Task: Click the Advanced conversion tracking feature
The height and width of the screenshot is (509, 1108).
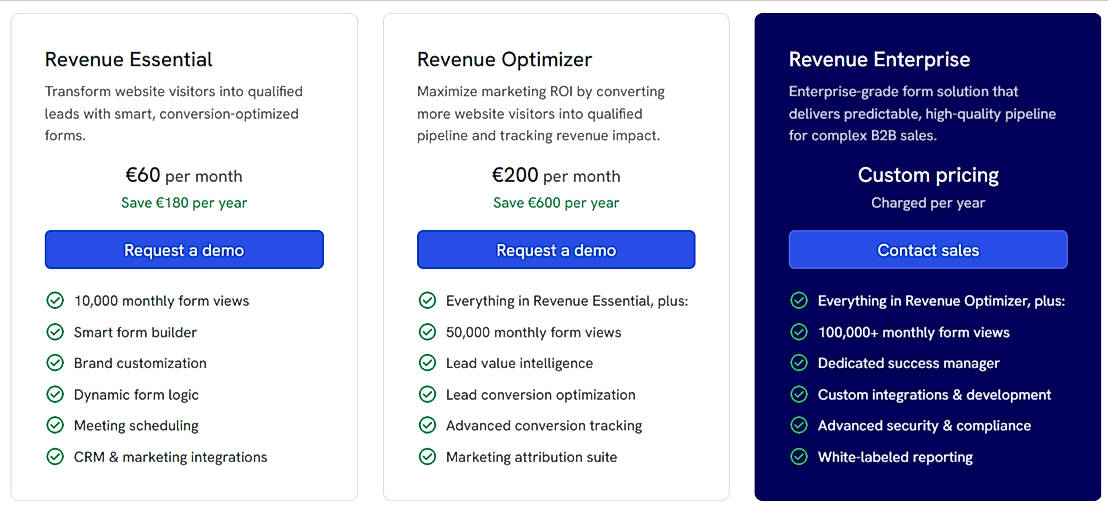Action: pyautogui.click(x=544, y=426)
